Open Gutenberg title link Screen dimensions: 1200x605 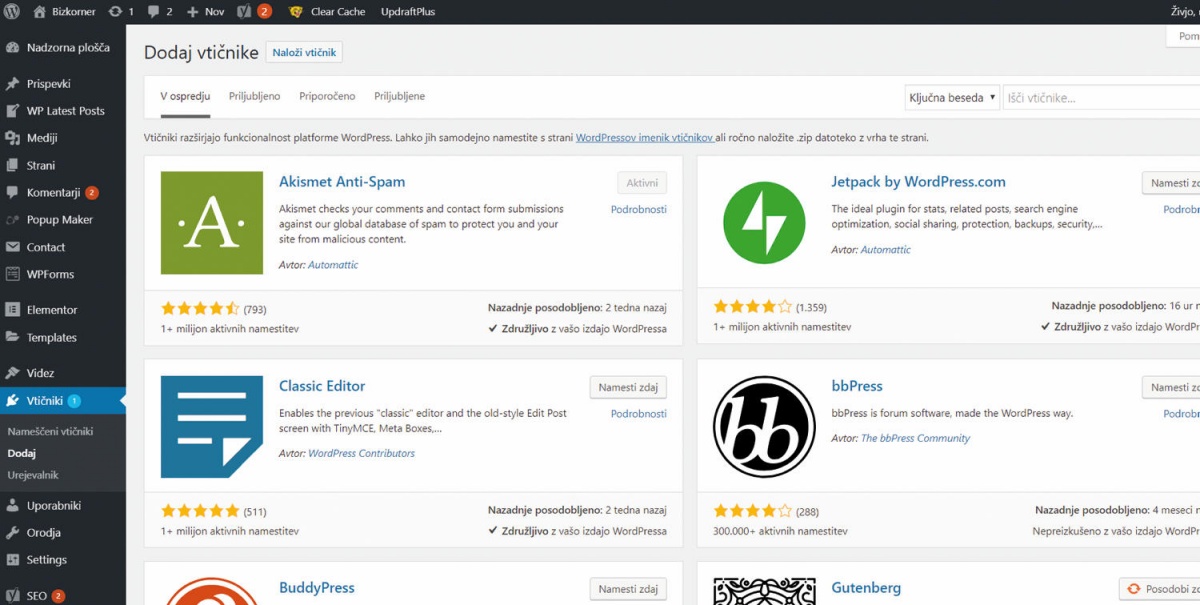click(x=866, y=588)
